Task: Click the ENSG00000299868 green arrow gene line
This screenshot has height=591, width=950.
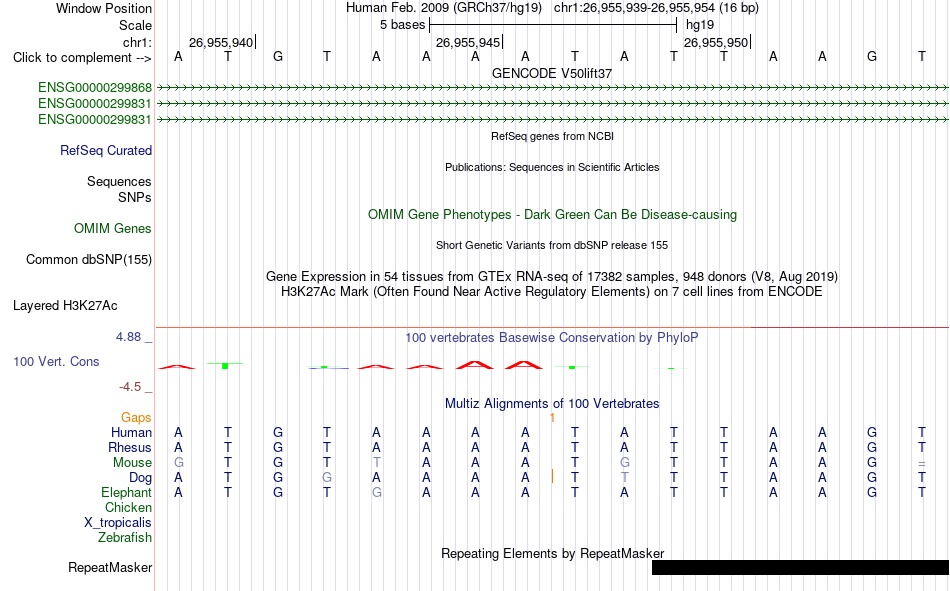Action: coord(552,88)
